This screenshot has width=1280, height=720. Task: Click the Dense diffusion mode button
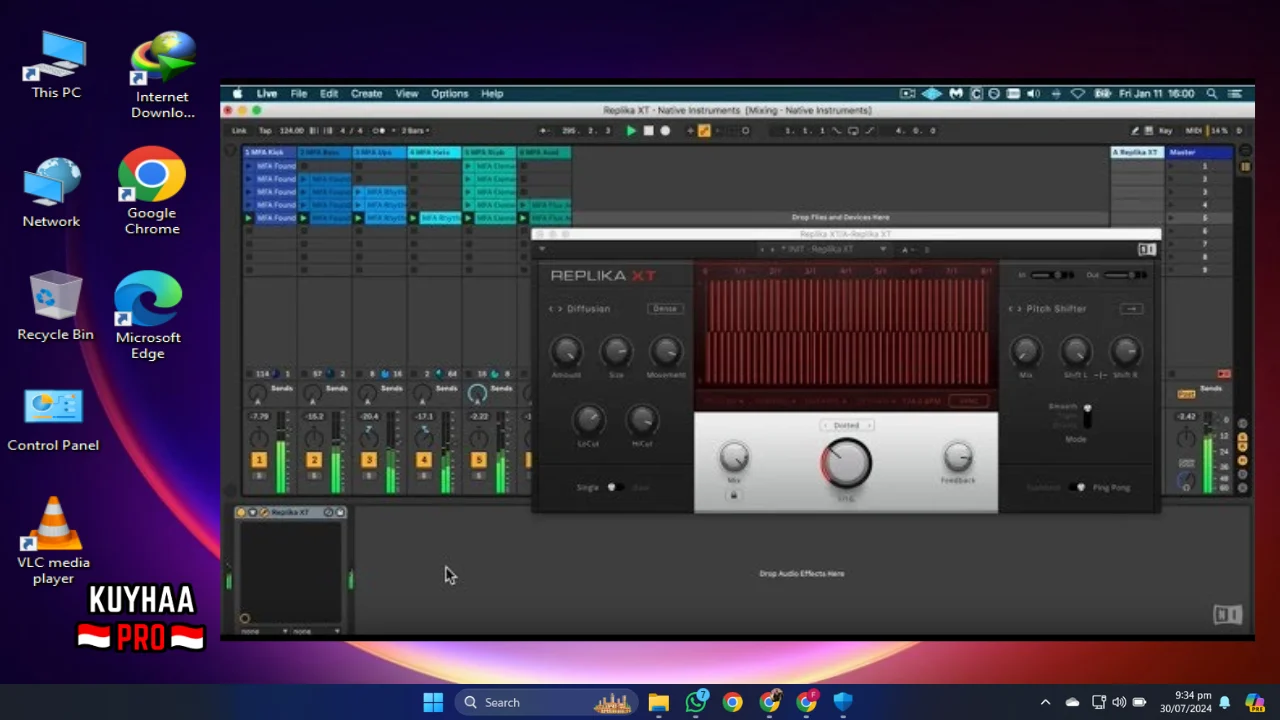point(665,308)
